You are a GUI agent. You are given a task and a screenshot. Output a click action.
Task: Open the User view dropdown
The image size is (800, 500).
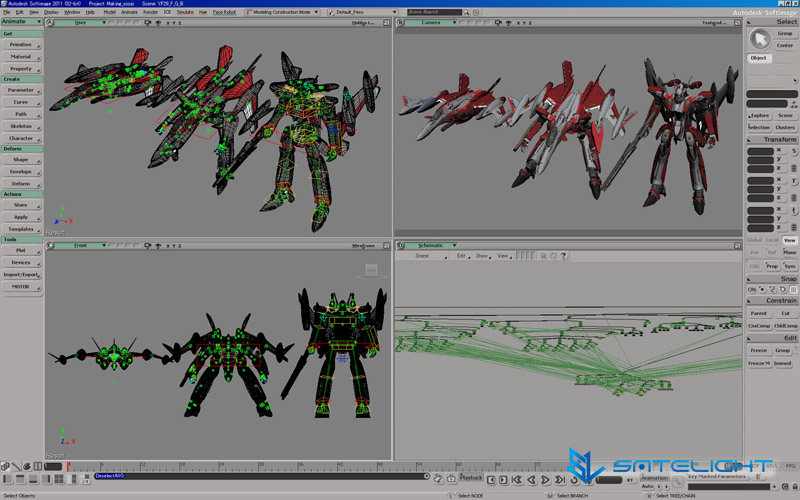(81, 23)
